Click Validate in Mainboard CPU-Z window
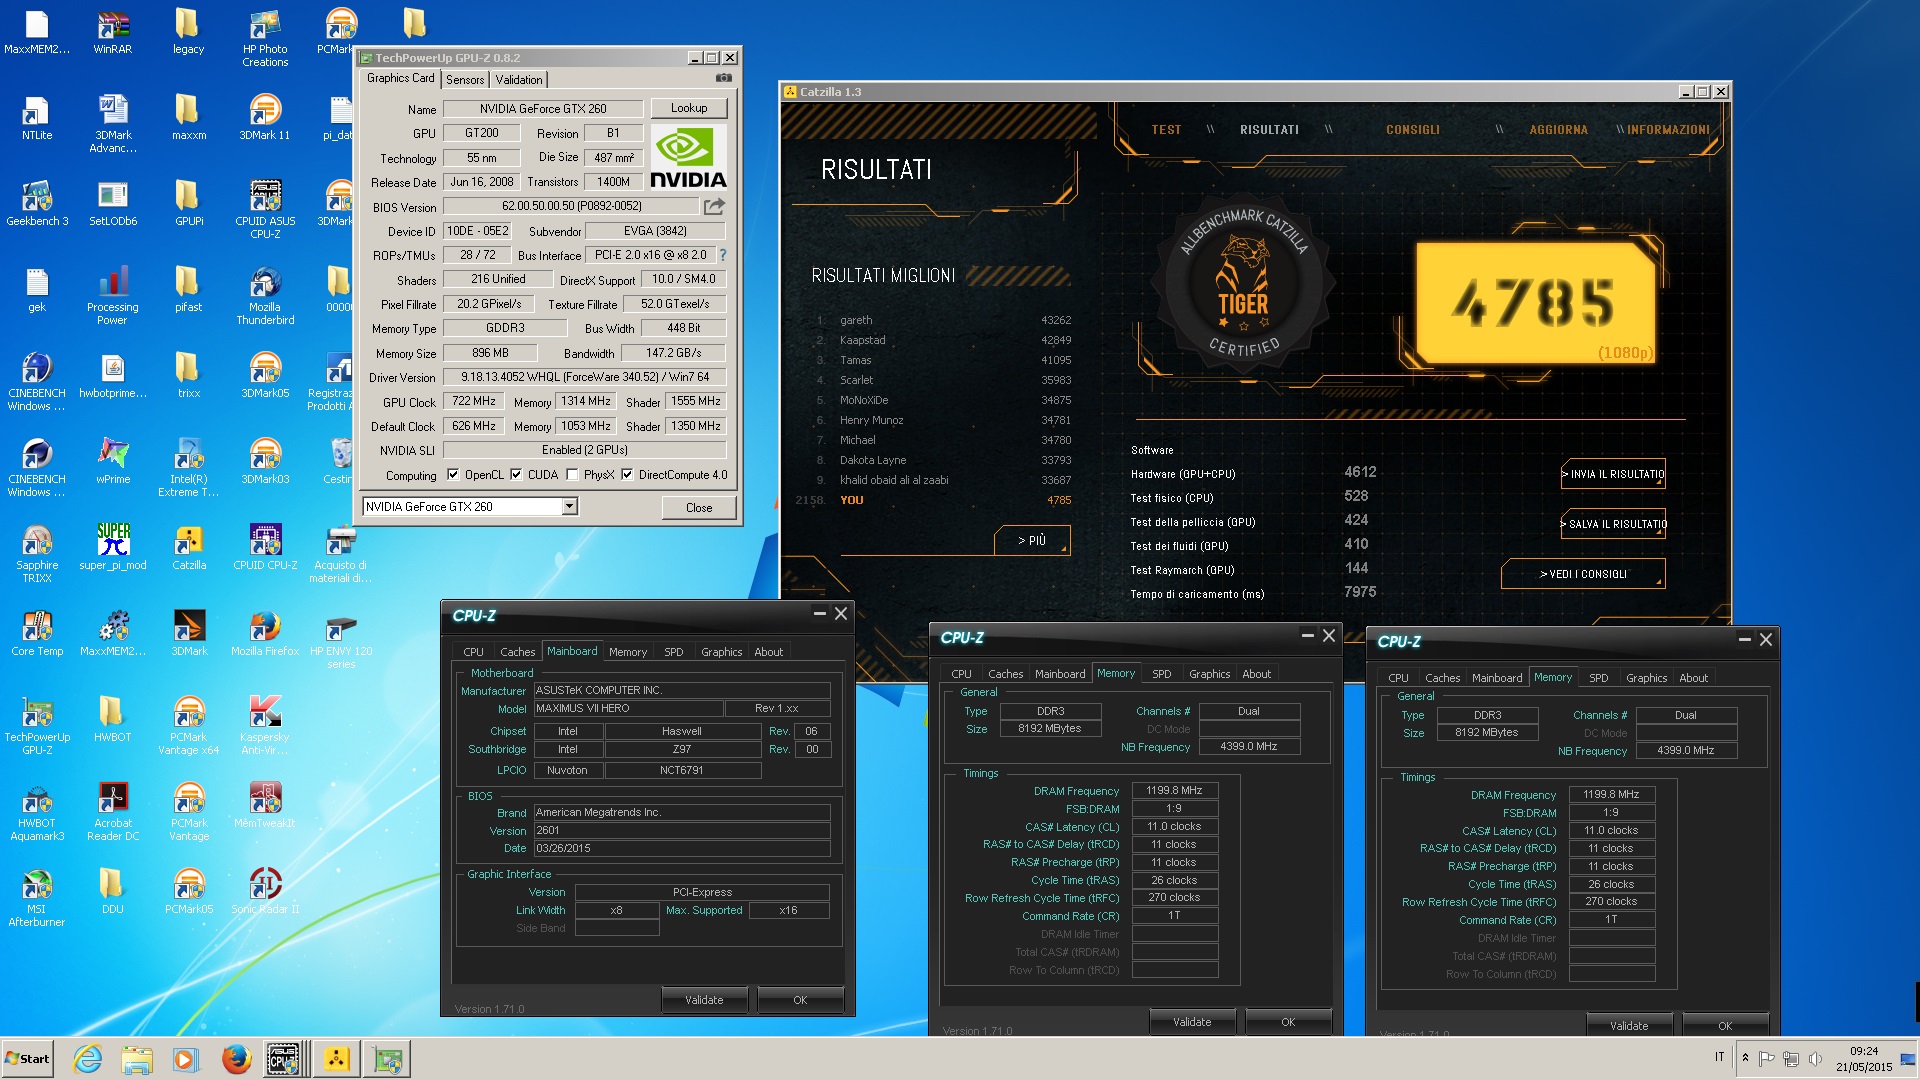 [704, 1000]
